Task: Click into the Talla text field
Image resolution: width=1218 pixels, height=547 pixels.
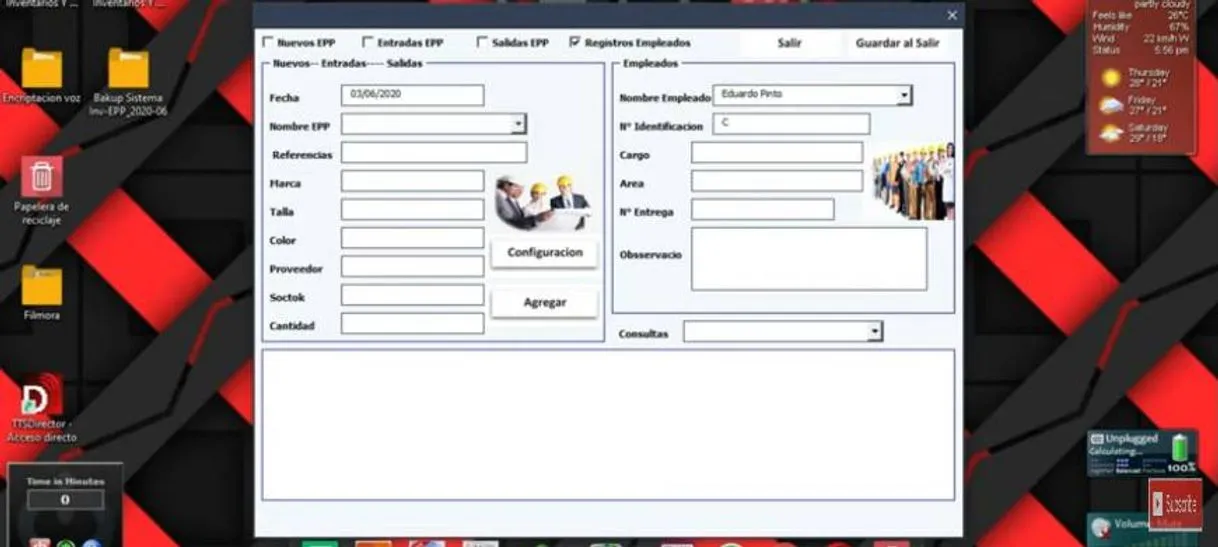Action: [412, 210]
